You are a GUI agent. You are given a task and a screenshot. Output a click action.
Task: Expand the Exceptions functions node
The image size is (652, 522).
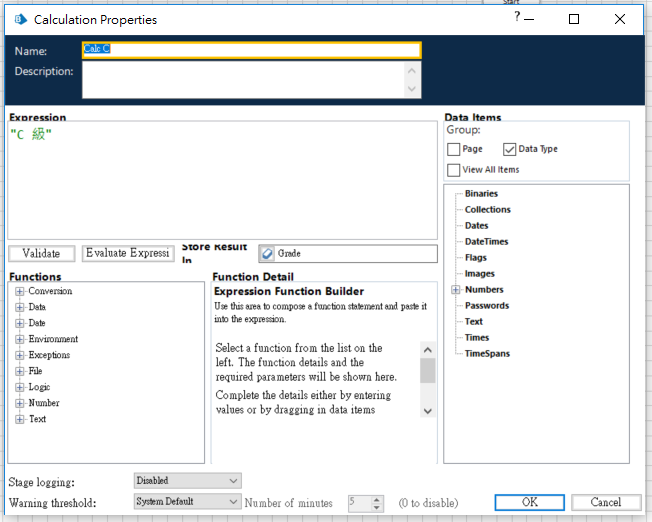(x=20, y=355)
